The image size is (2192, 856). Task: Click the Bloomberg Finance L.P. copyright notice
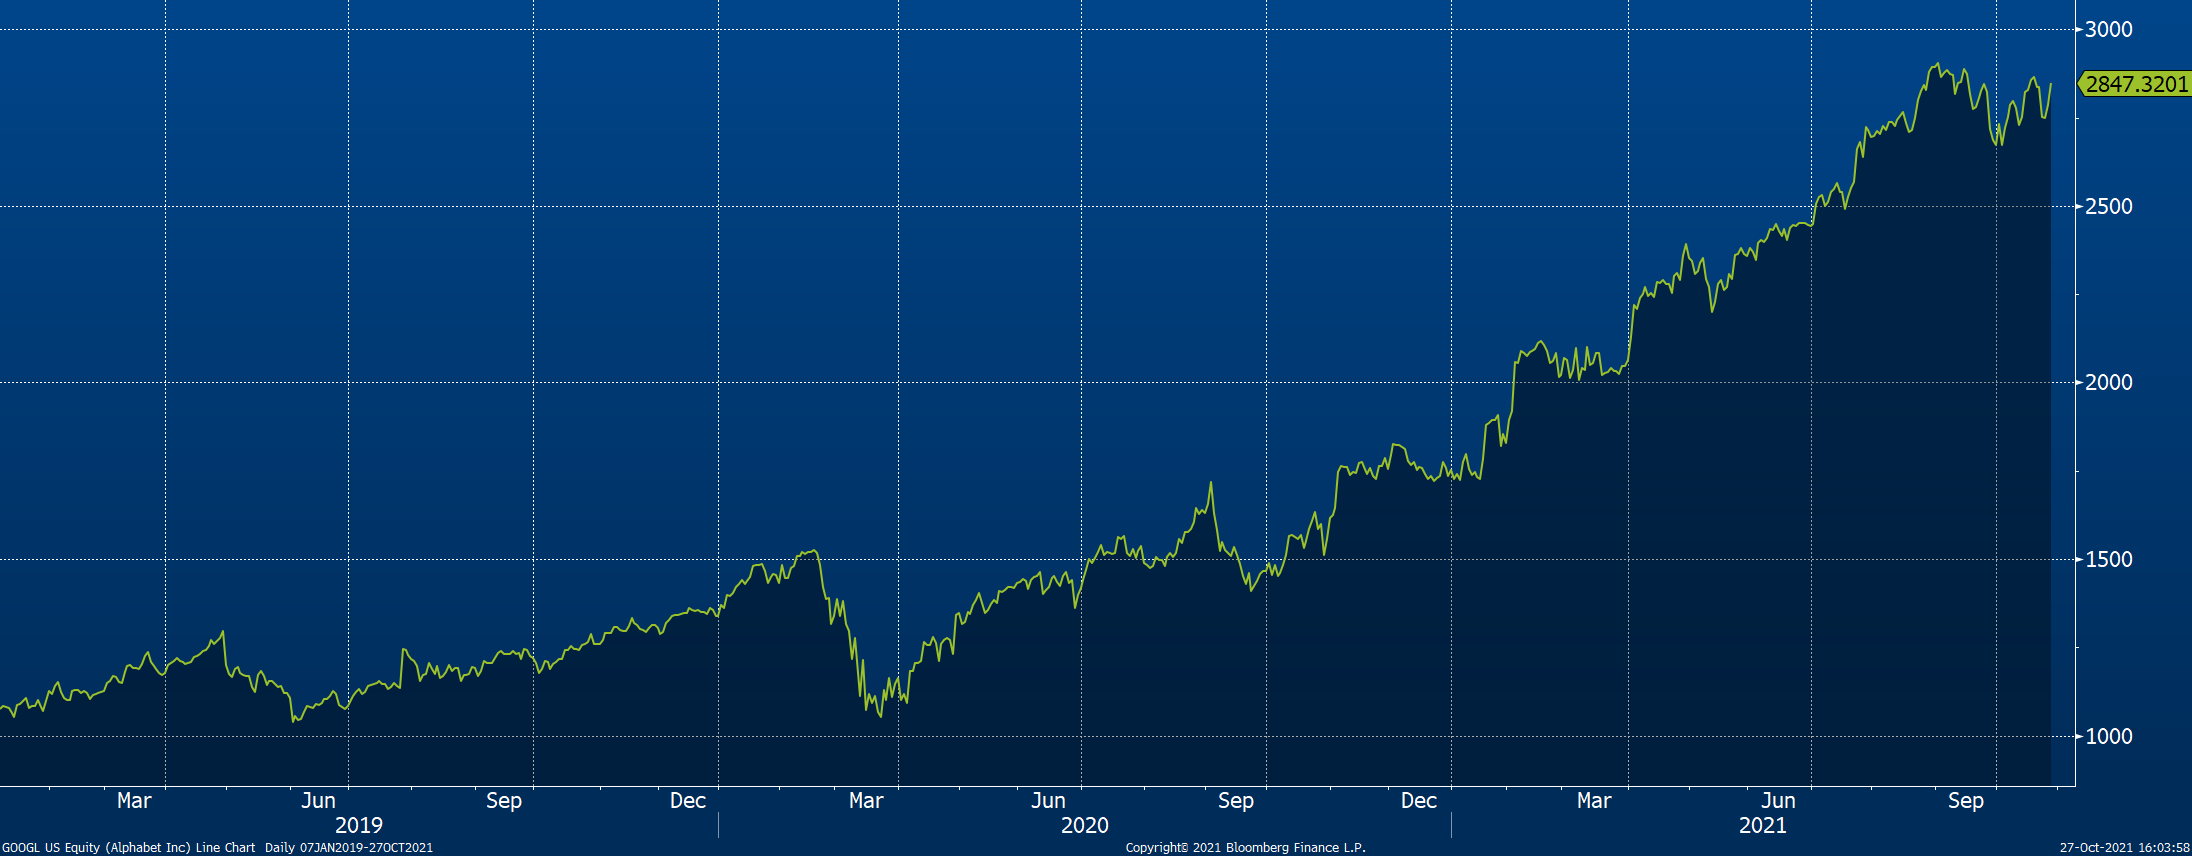(1245, 848)
